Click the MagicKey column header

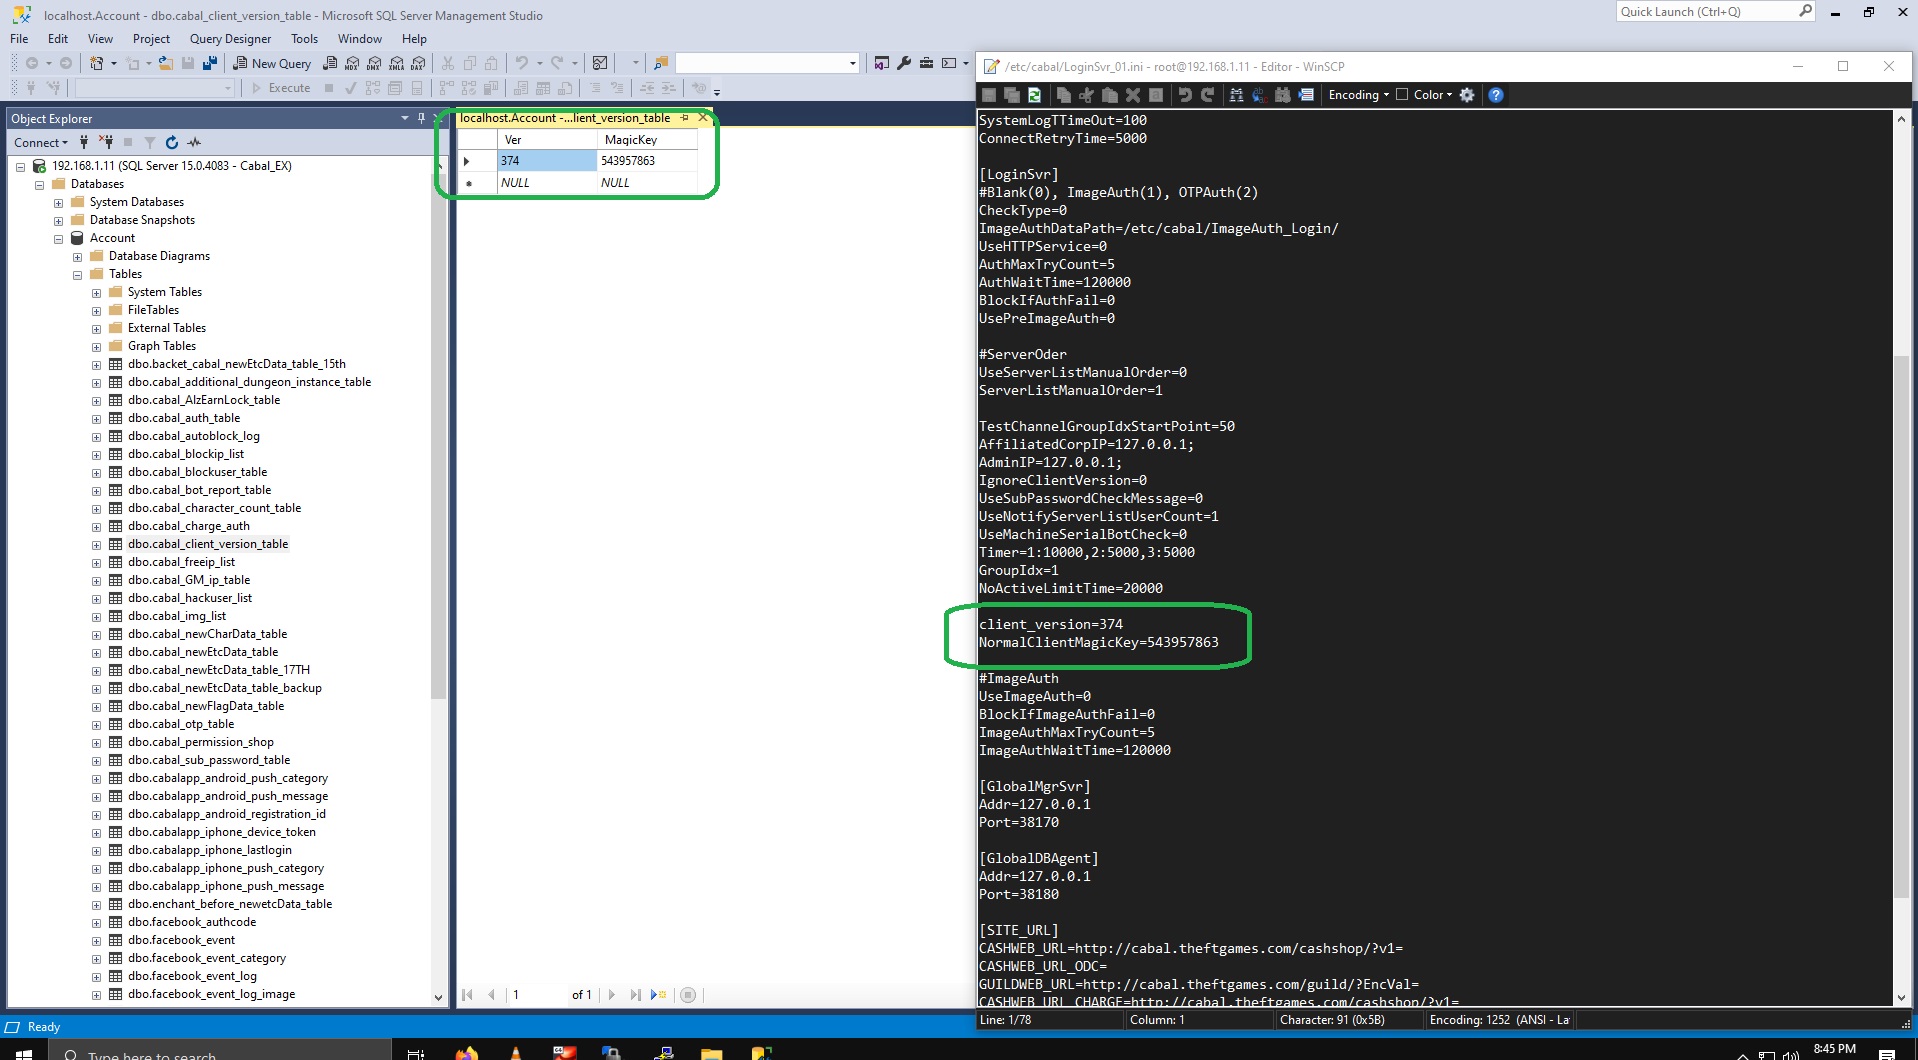(x=646, y=140)
